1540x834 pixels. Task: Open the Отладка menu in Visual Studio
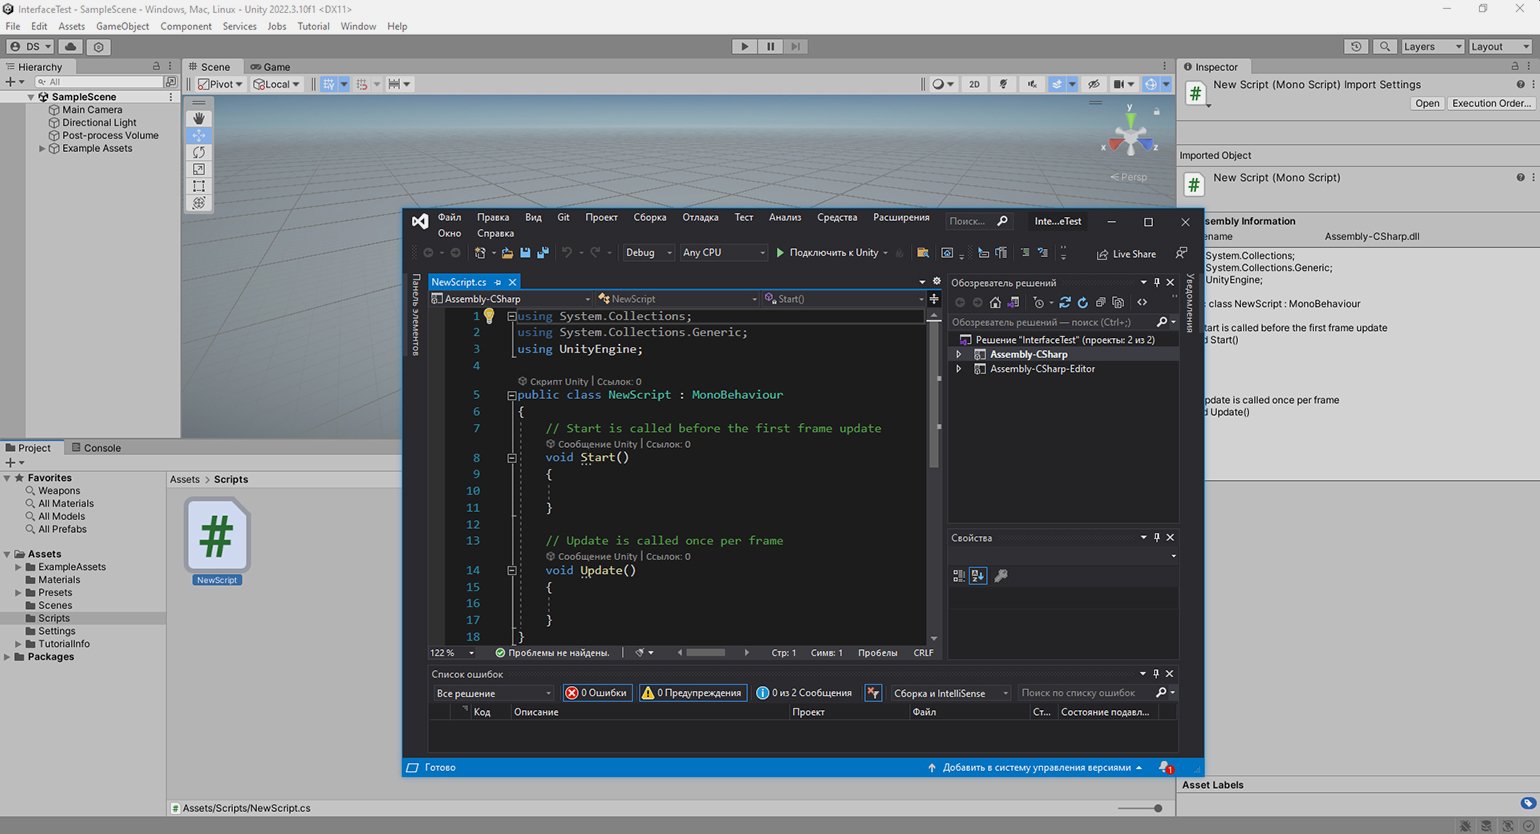700,217
